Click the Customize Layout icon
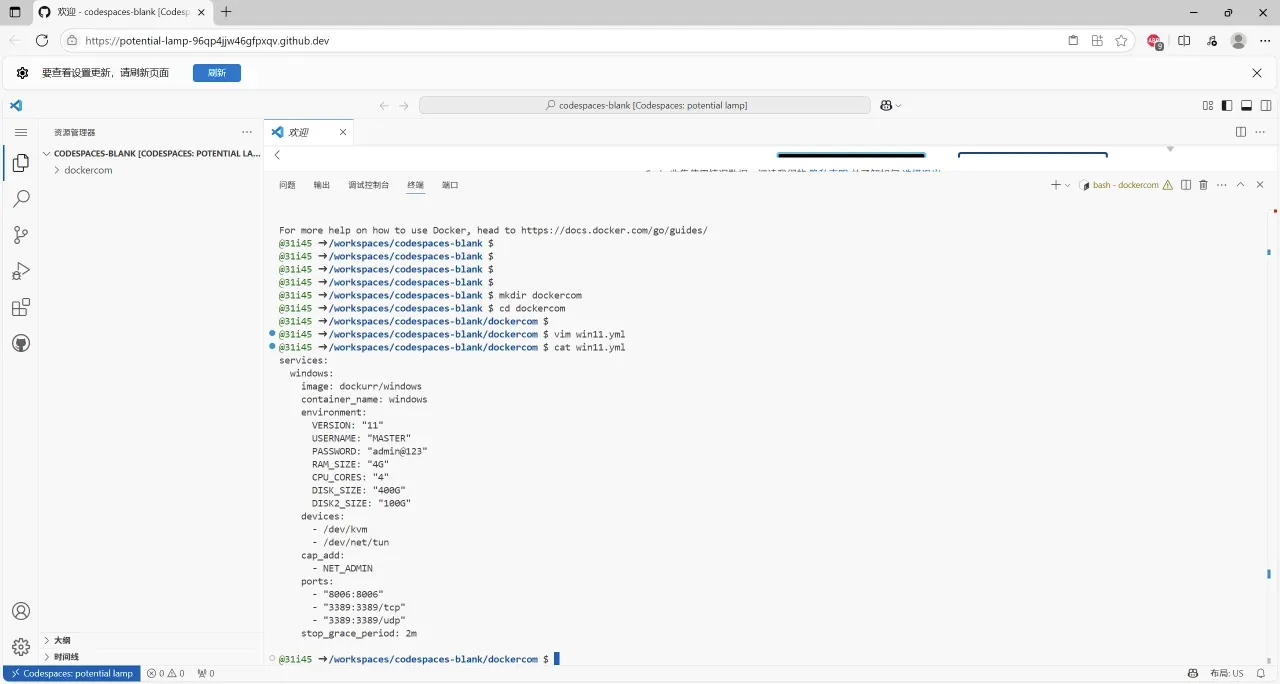Image resolution: width=1280 pixels, height=684 pixels. click(1208, 105)
